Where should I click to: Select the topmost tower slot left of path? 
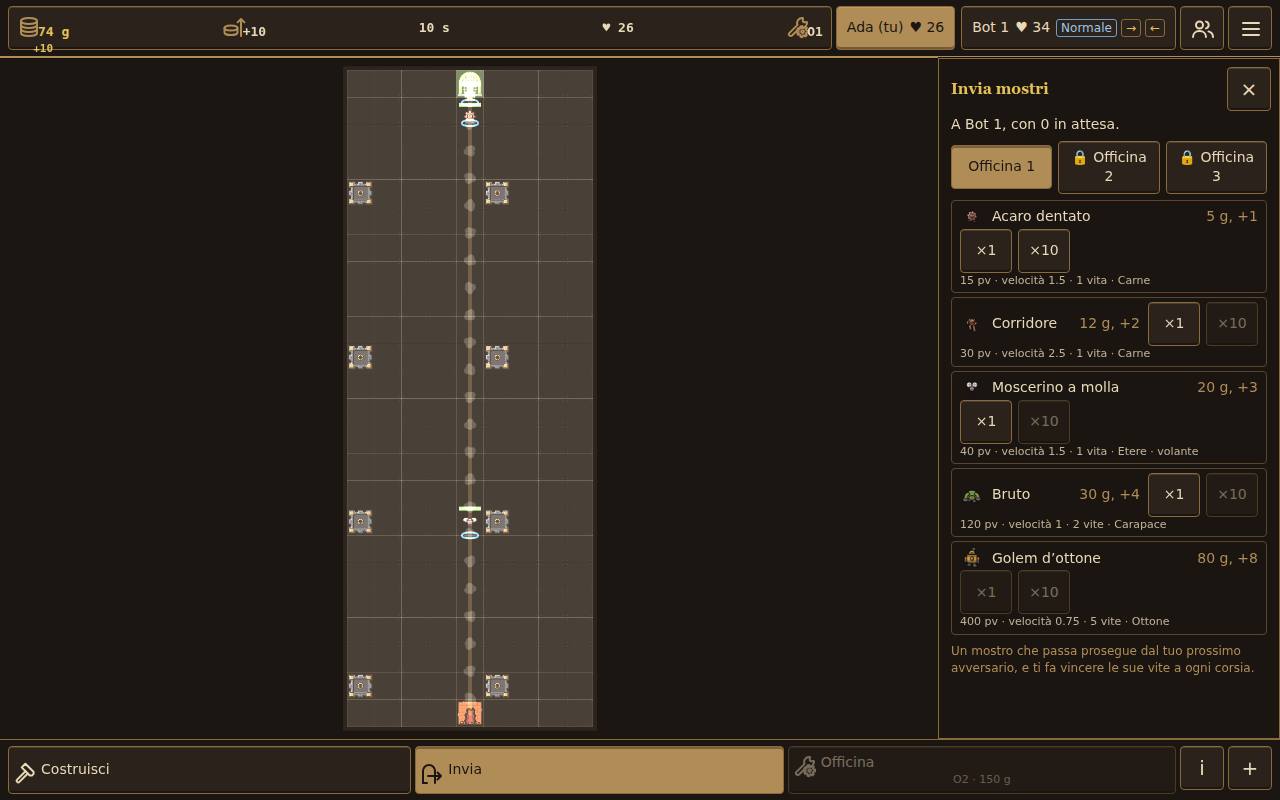pyautogui.click(x=360, y=192)
